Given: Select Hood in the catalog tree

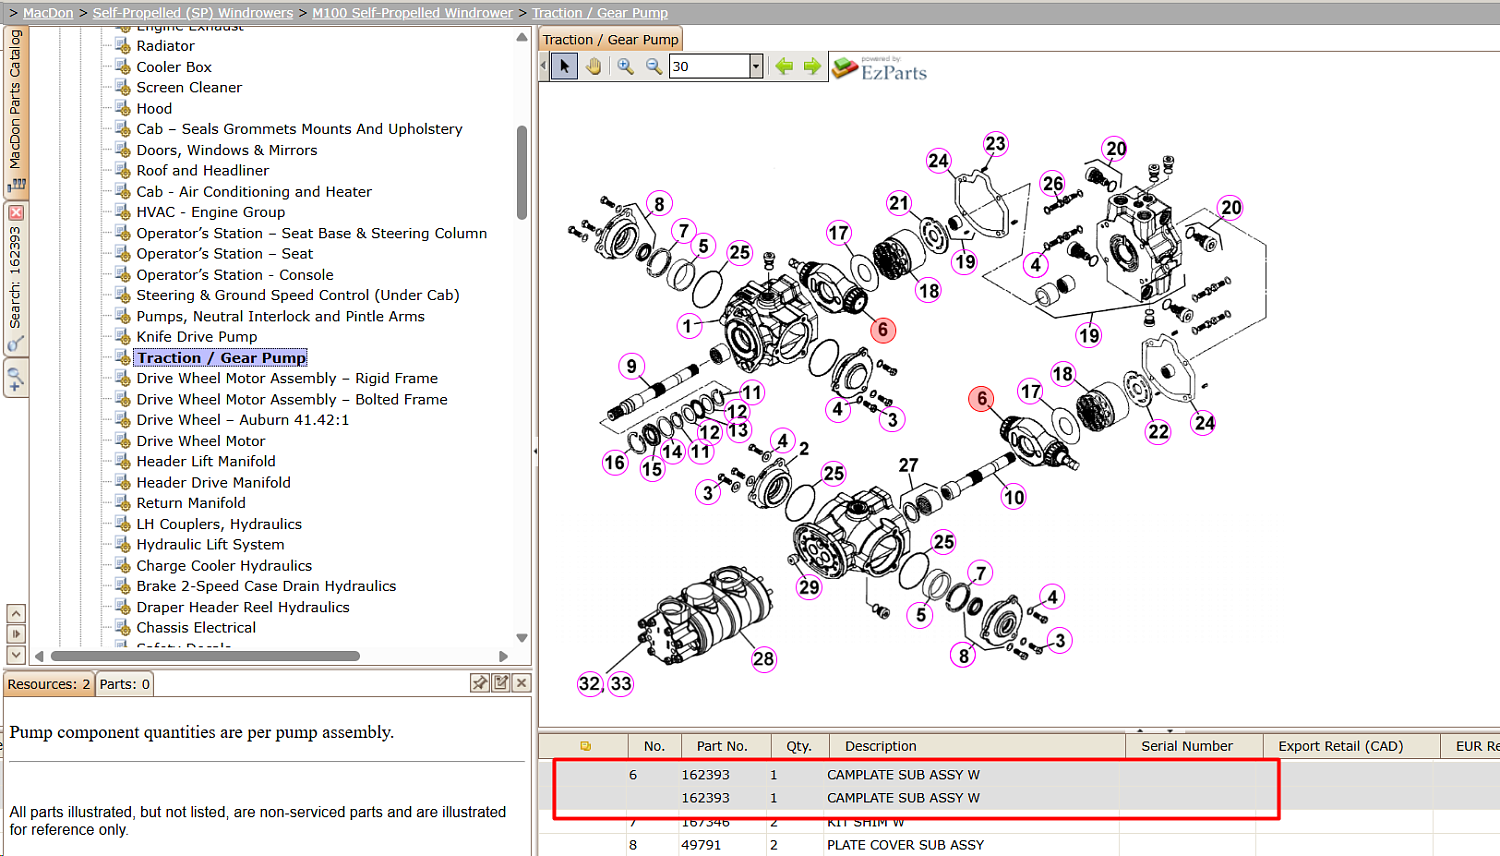Looking at the screenshot, I should tap(154, 108).
